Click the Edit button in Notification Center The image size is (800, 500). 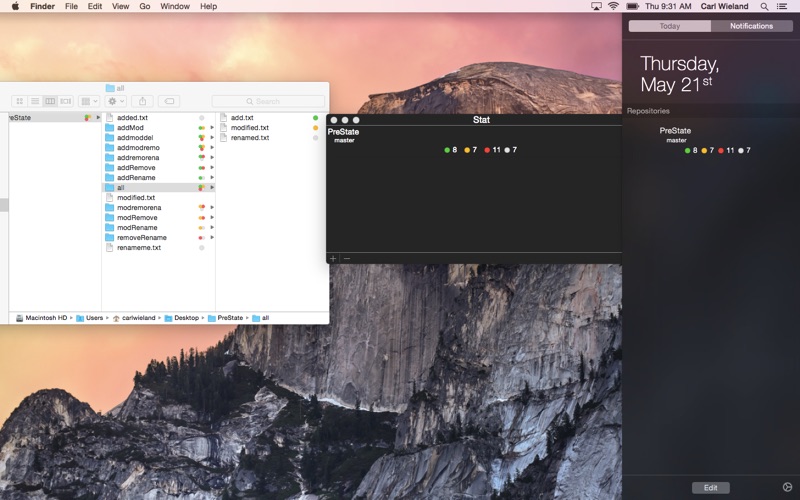coord(710,487)
